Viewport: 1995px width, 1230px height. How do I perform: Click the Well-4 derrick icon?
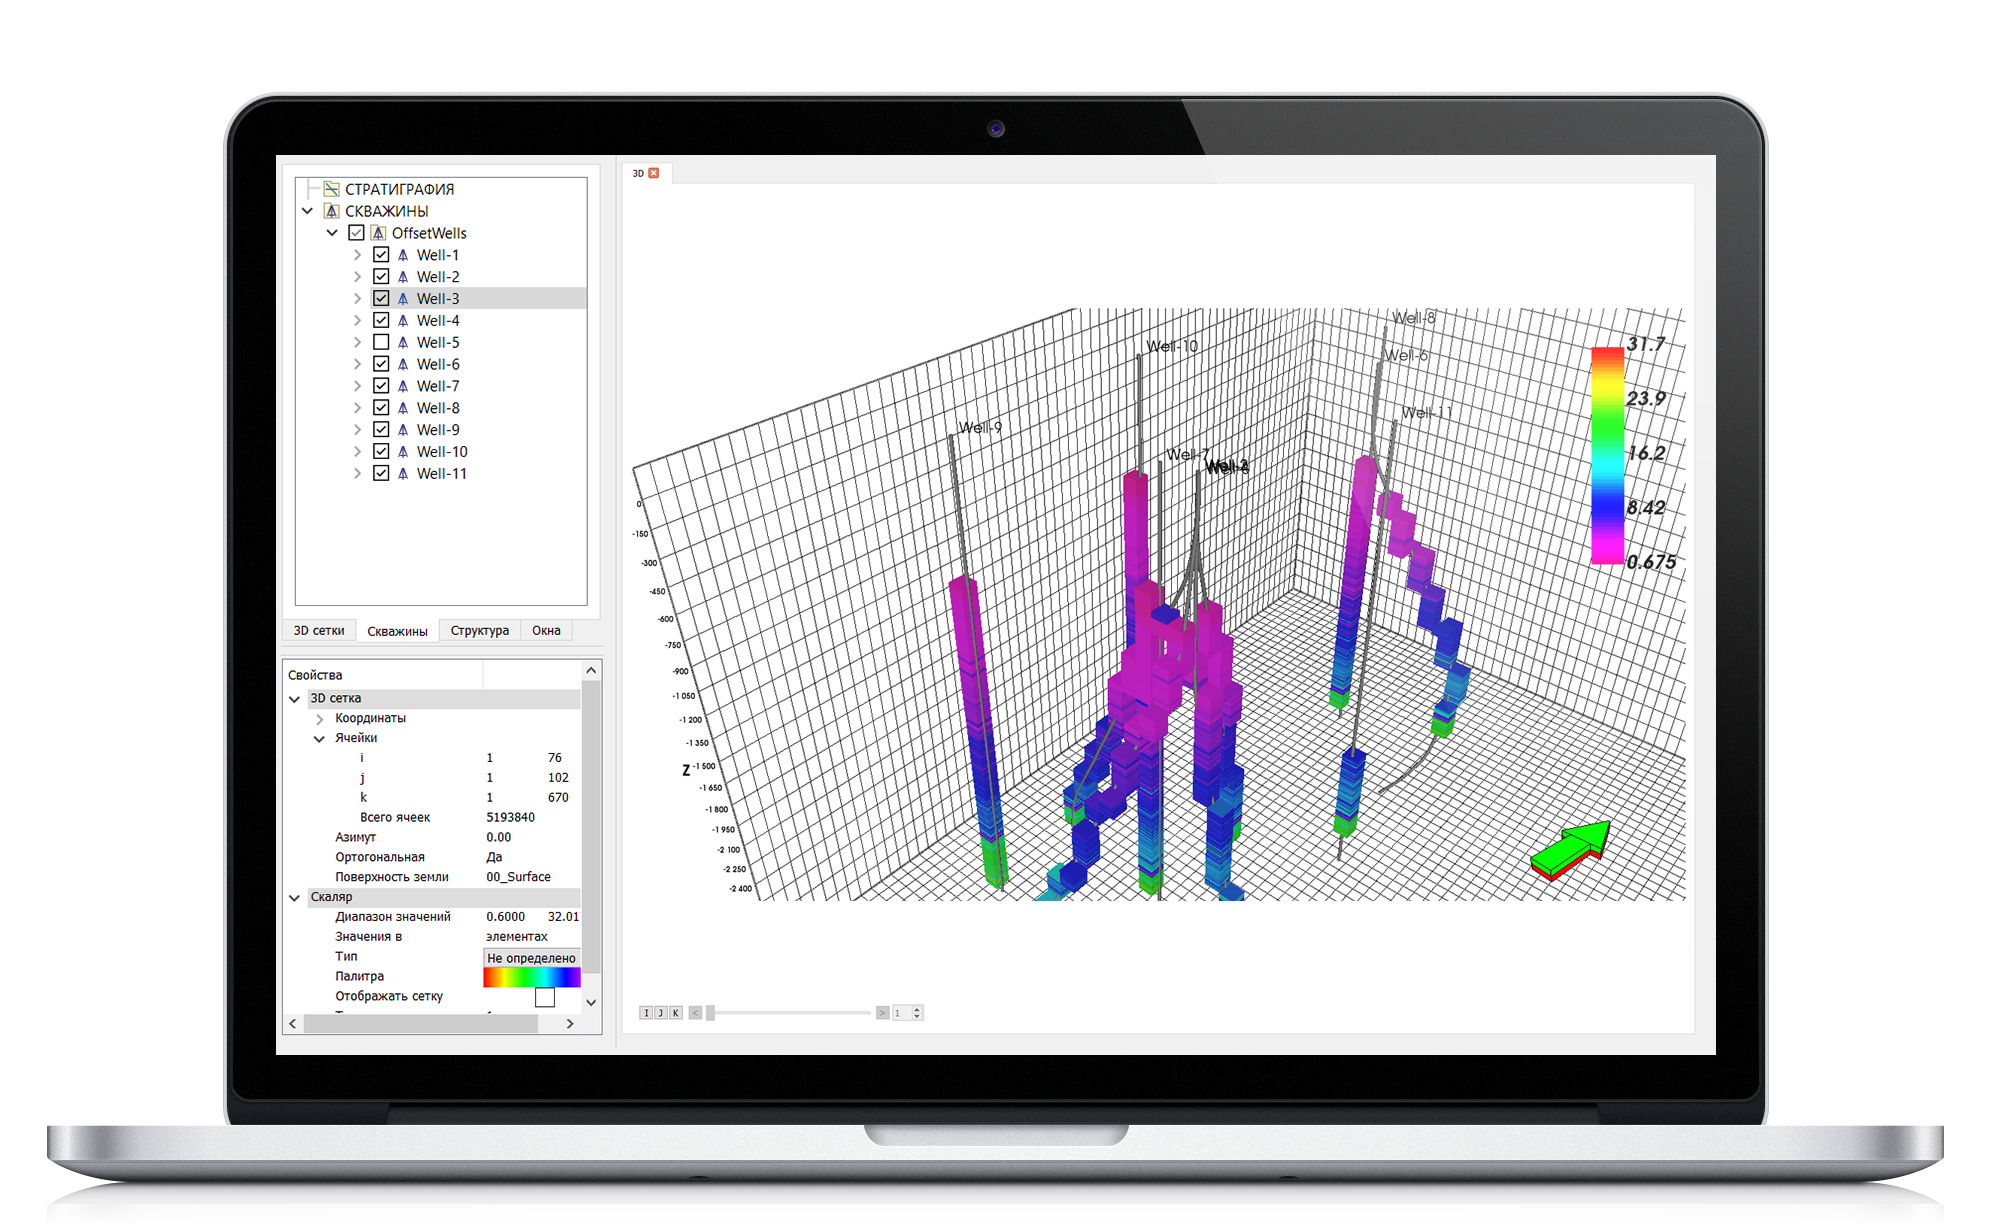click(403, 321)
